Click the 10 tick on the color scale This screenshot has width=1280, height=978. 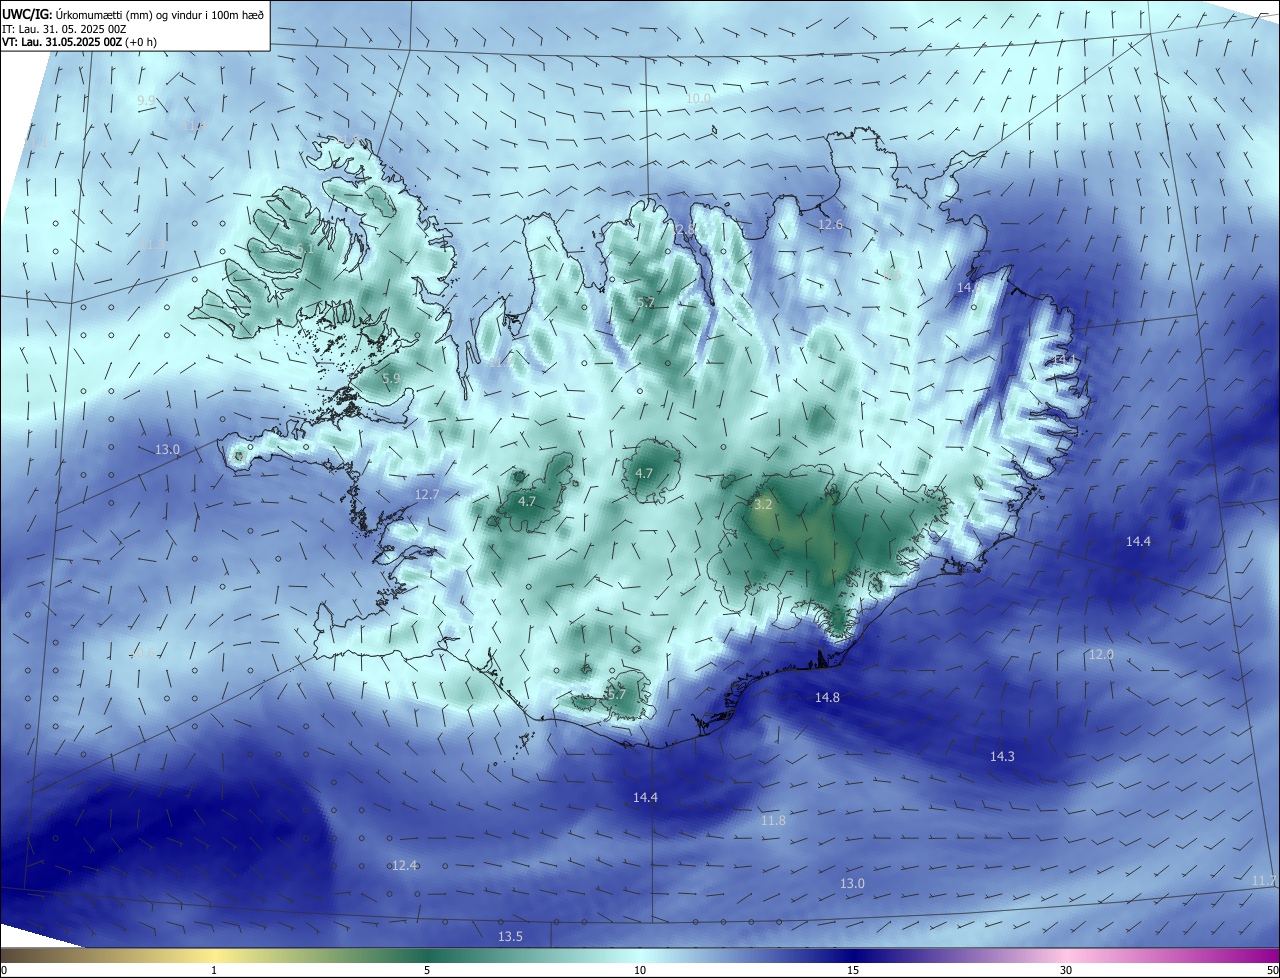coord(640,970)
